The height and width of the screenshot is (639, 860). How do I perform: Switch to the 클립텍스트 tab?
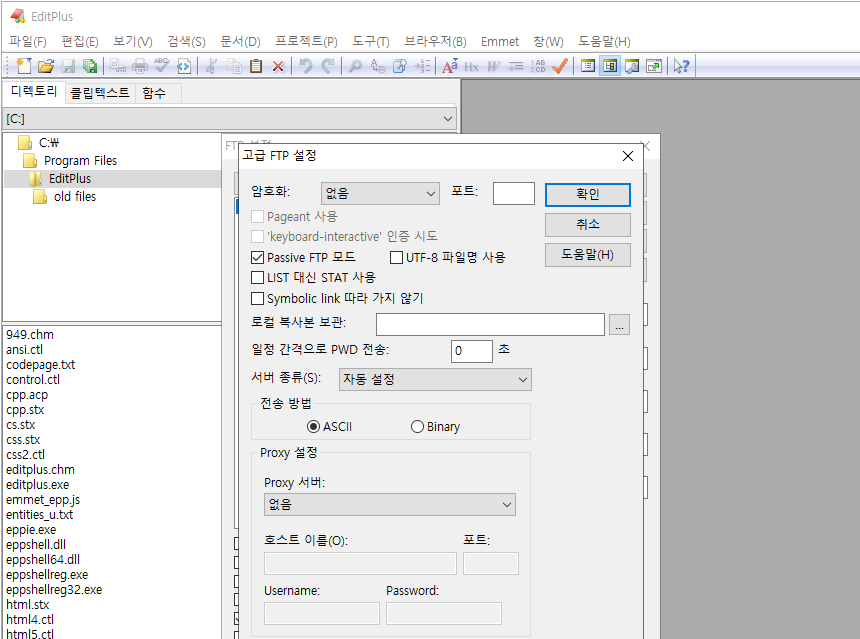(100, 93)
